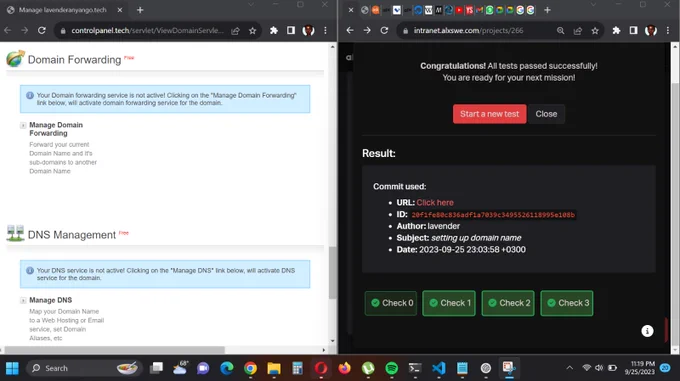Screen dimensions: 680x381
Task: Click info icon in DNS service notice
Action: pos(30,270)
